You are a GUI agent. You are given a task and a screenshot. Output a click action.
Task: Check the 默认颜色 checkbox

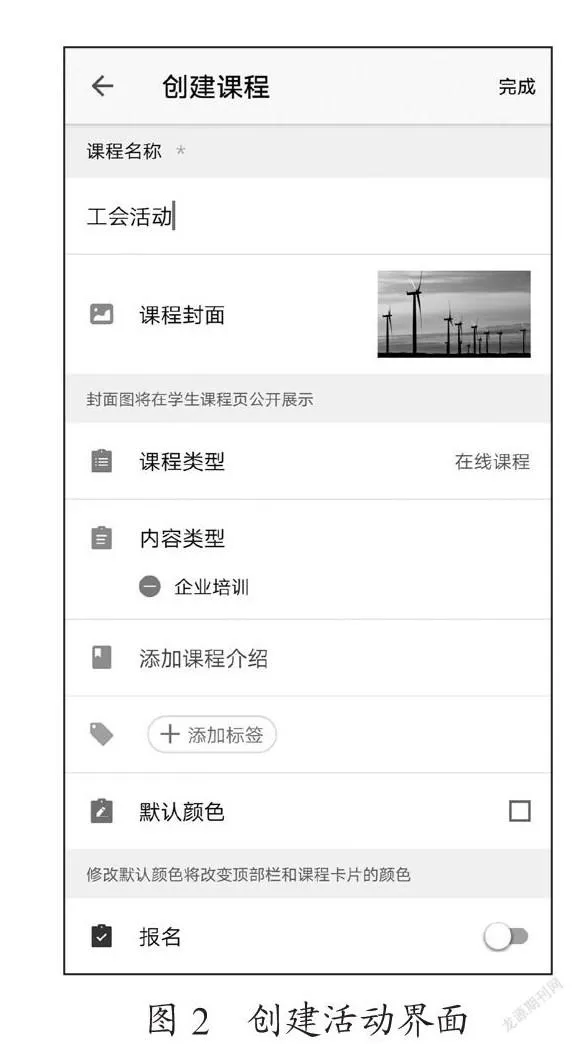(519, 811)
